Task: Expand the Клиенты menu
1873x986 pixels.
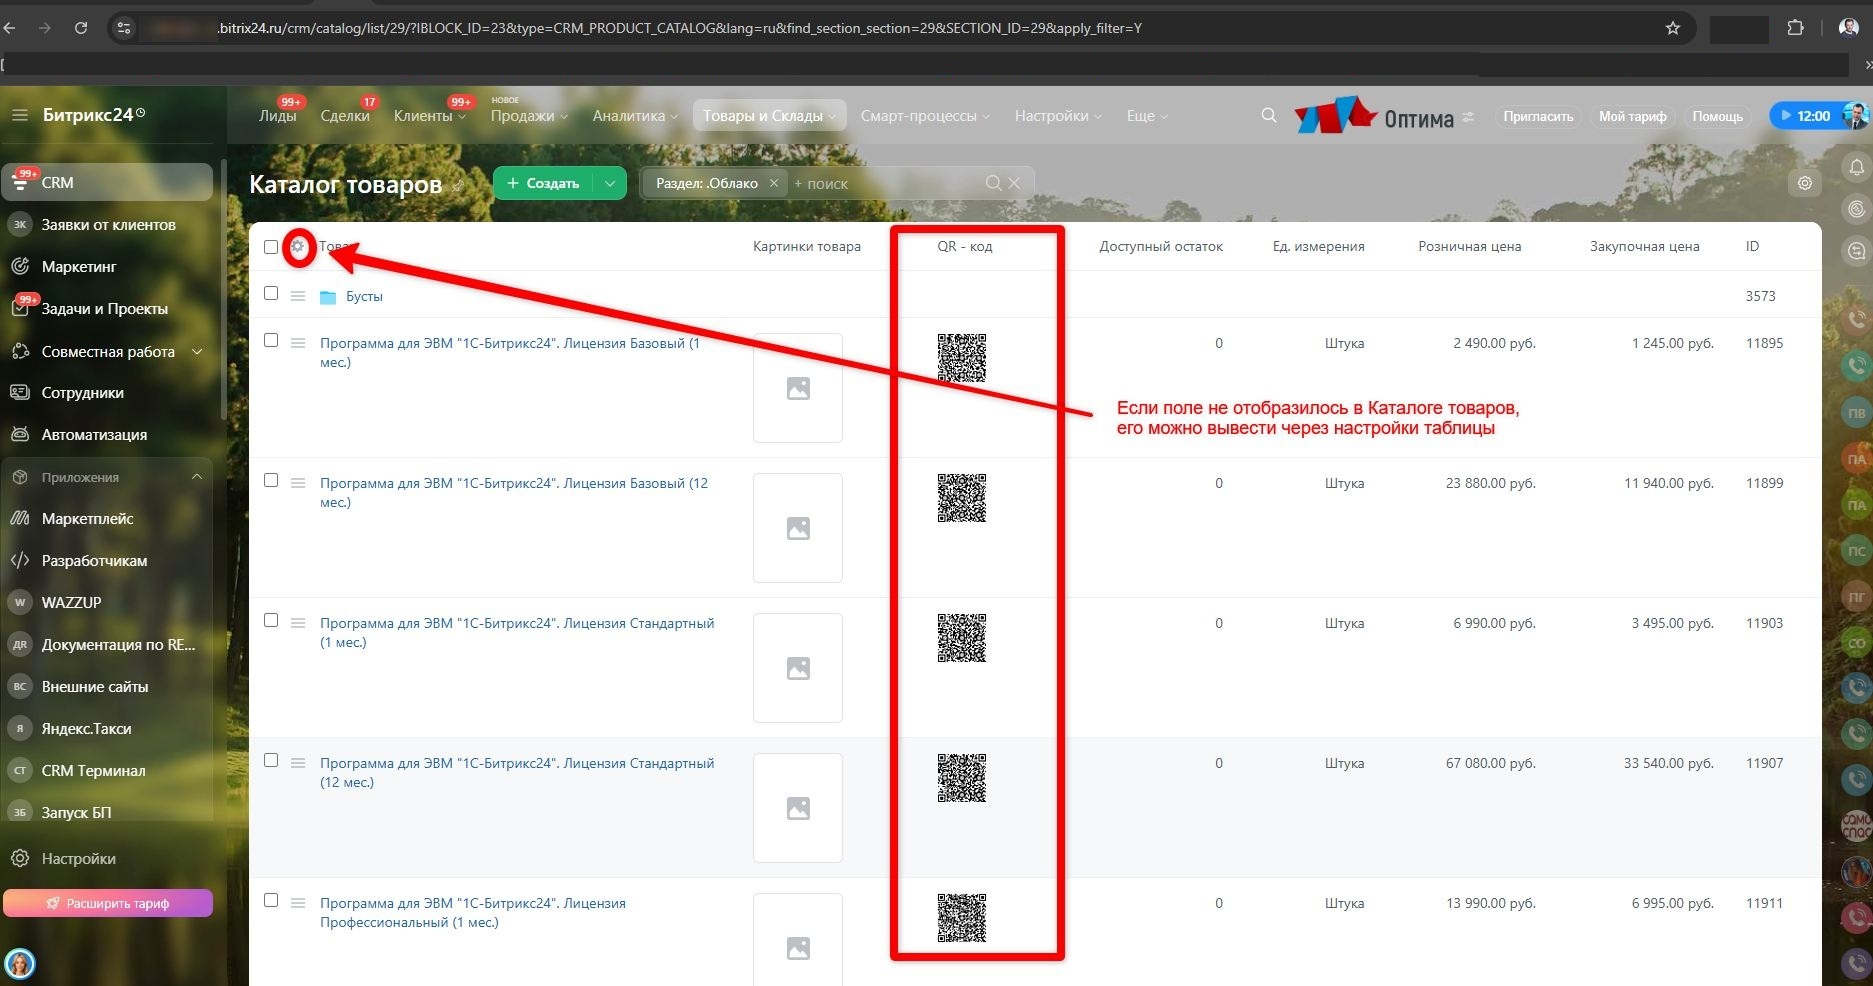Action: (430, 116)
